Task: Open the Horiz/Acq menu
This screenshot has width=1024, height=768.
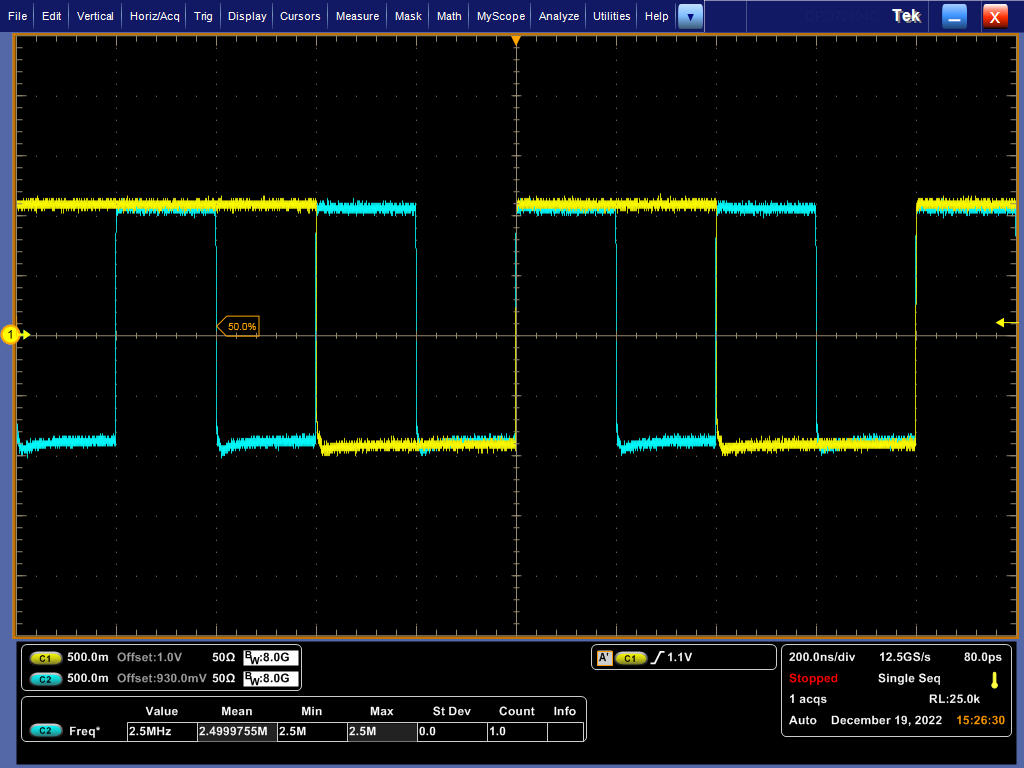Action: (153, 16)
